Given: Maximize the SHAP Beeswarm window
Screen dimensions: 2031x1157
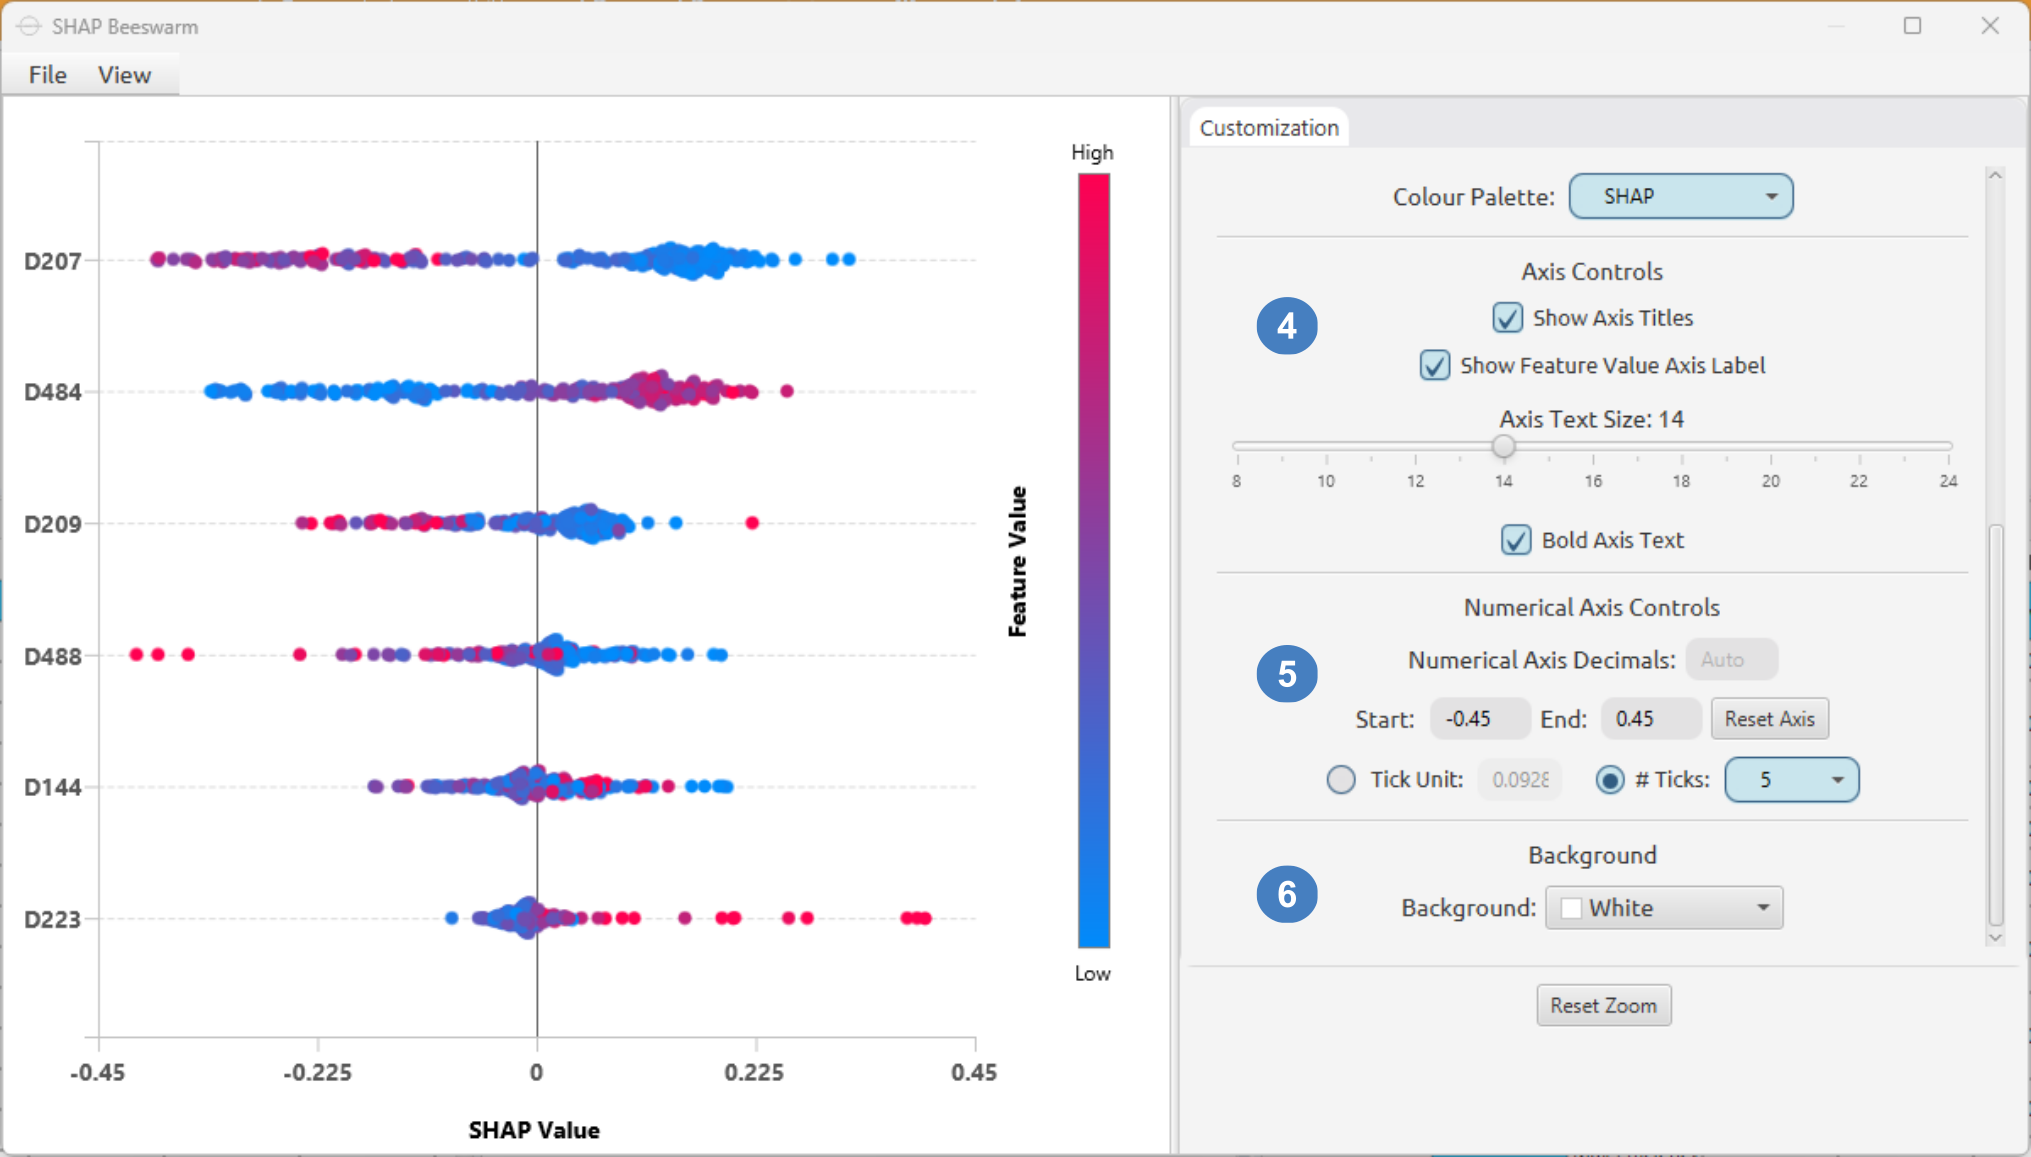Looking at the screenshot, I should point(1912,26).
